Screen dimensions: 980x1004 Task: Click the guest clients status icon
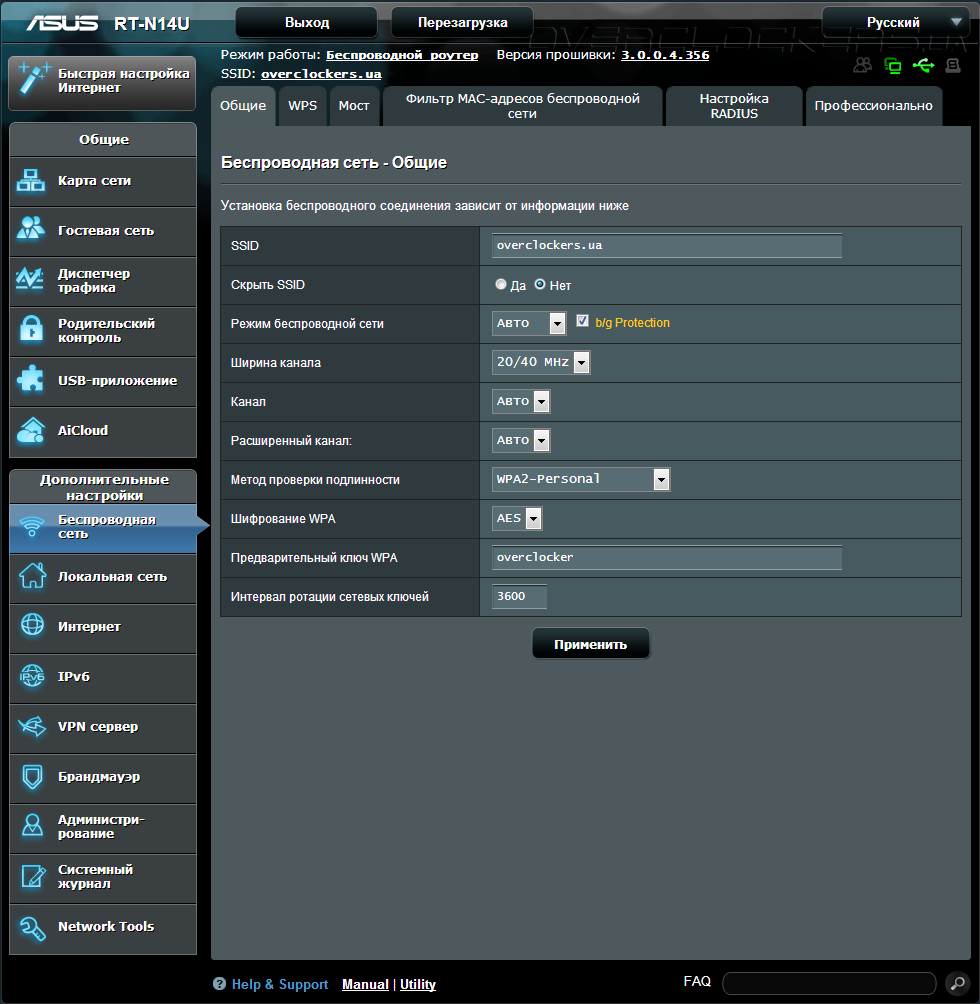863,65
